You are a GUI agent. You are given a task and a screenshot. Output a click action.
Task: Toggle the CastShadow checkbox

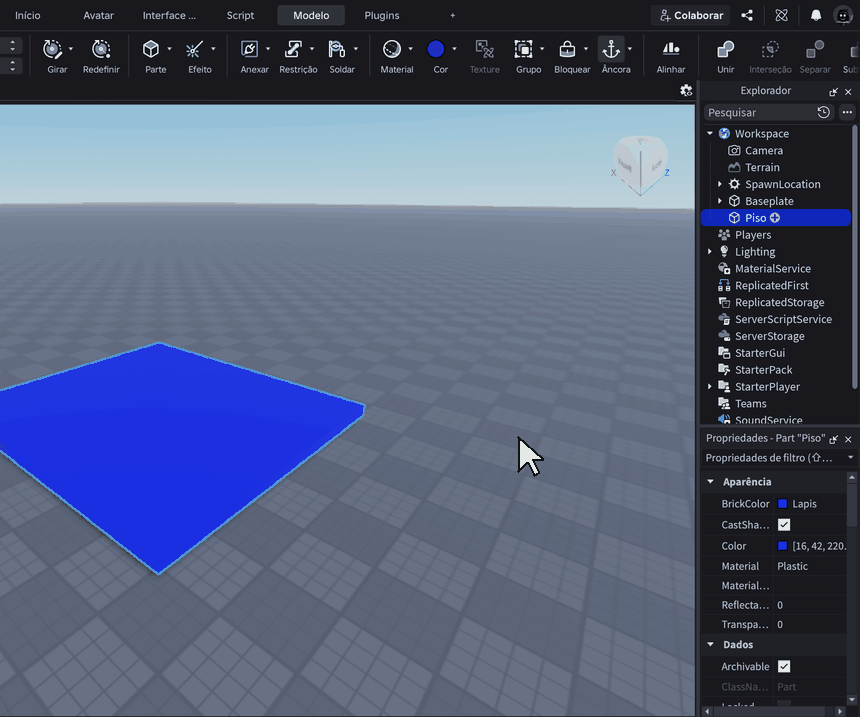[784, 525]
